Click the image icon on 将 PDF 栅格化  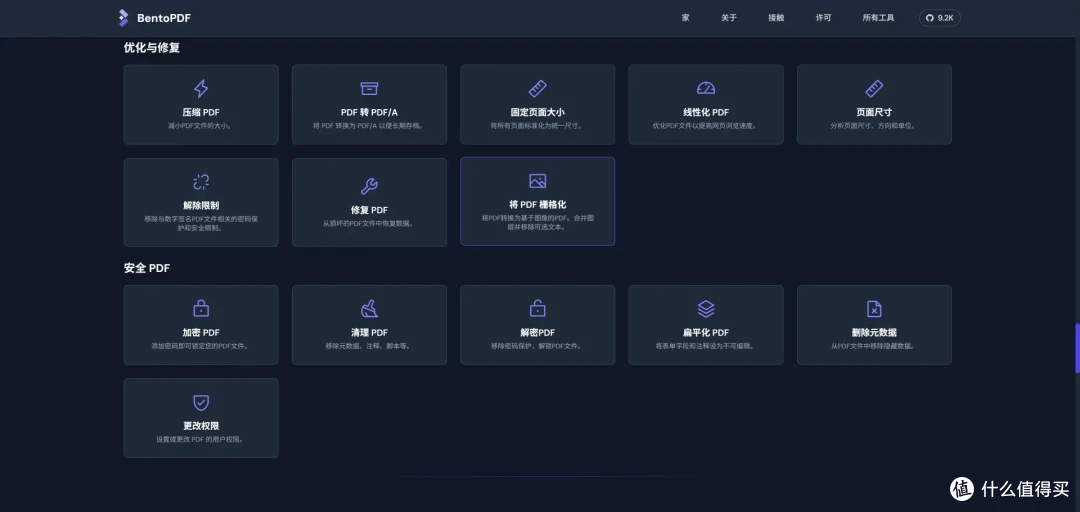(x=537, y=181)
